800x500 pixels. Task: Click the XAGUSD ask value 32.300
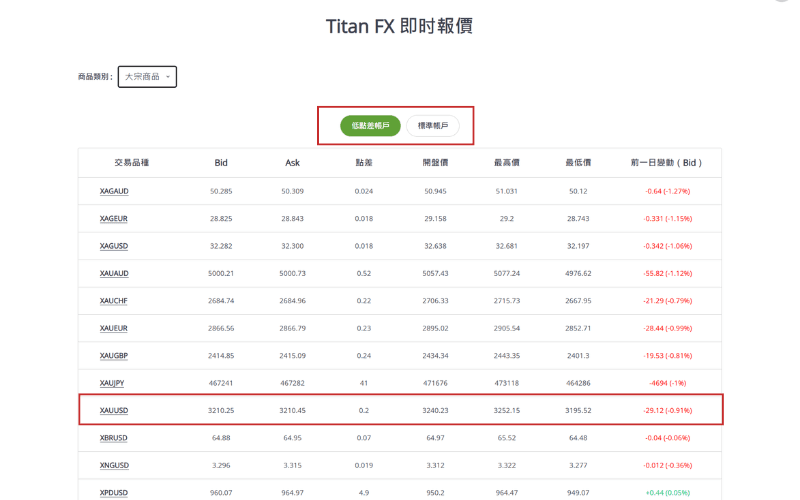(x=292, y=246)
